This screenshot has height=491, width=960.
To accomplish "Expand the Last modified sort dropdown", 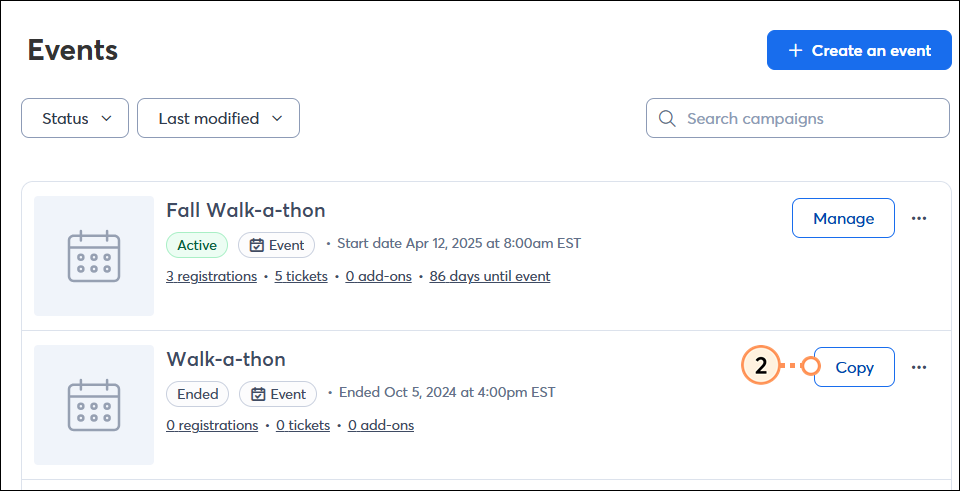I will click(219, 118).
